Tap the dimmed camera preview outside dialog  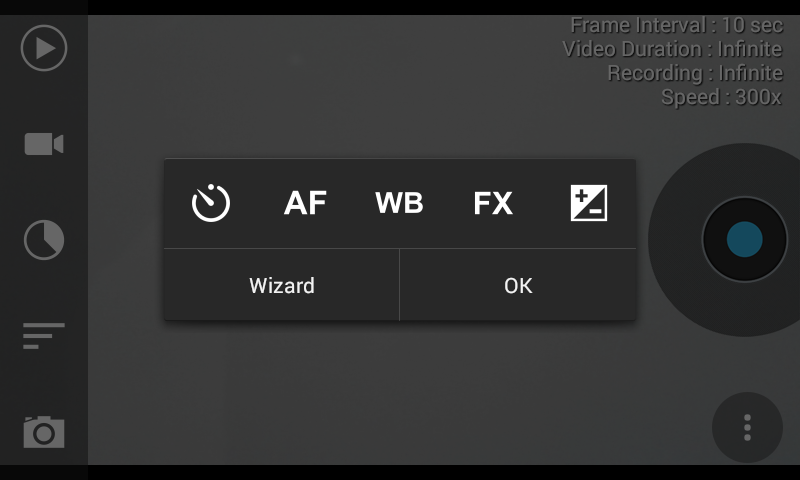pyautogui.click(x=400, y=400)
